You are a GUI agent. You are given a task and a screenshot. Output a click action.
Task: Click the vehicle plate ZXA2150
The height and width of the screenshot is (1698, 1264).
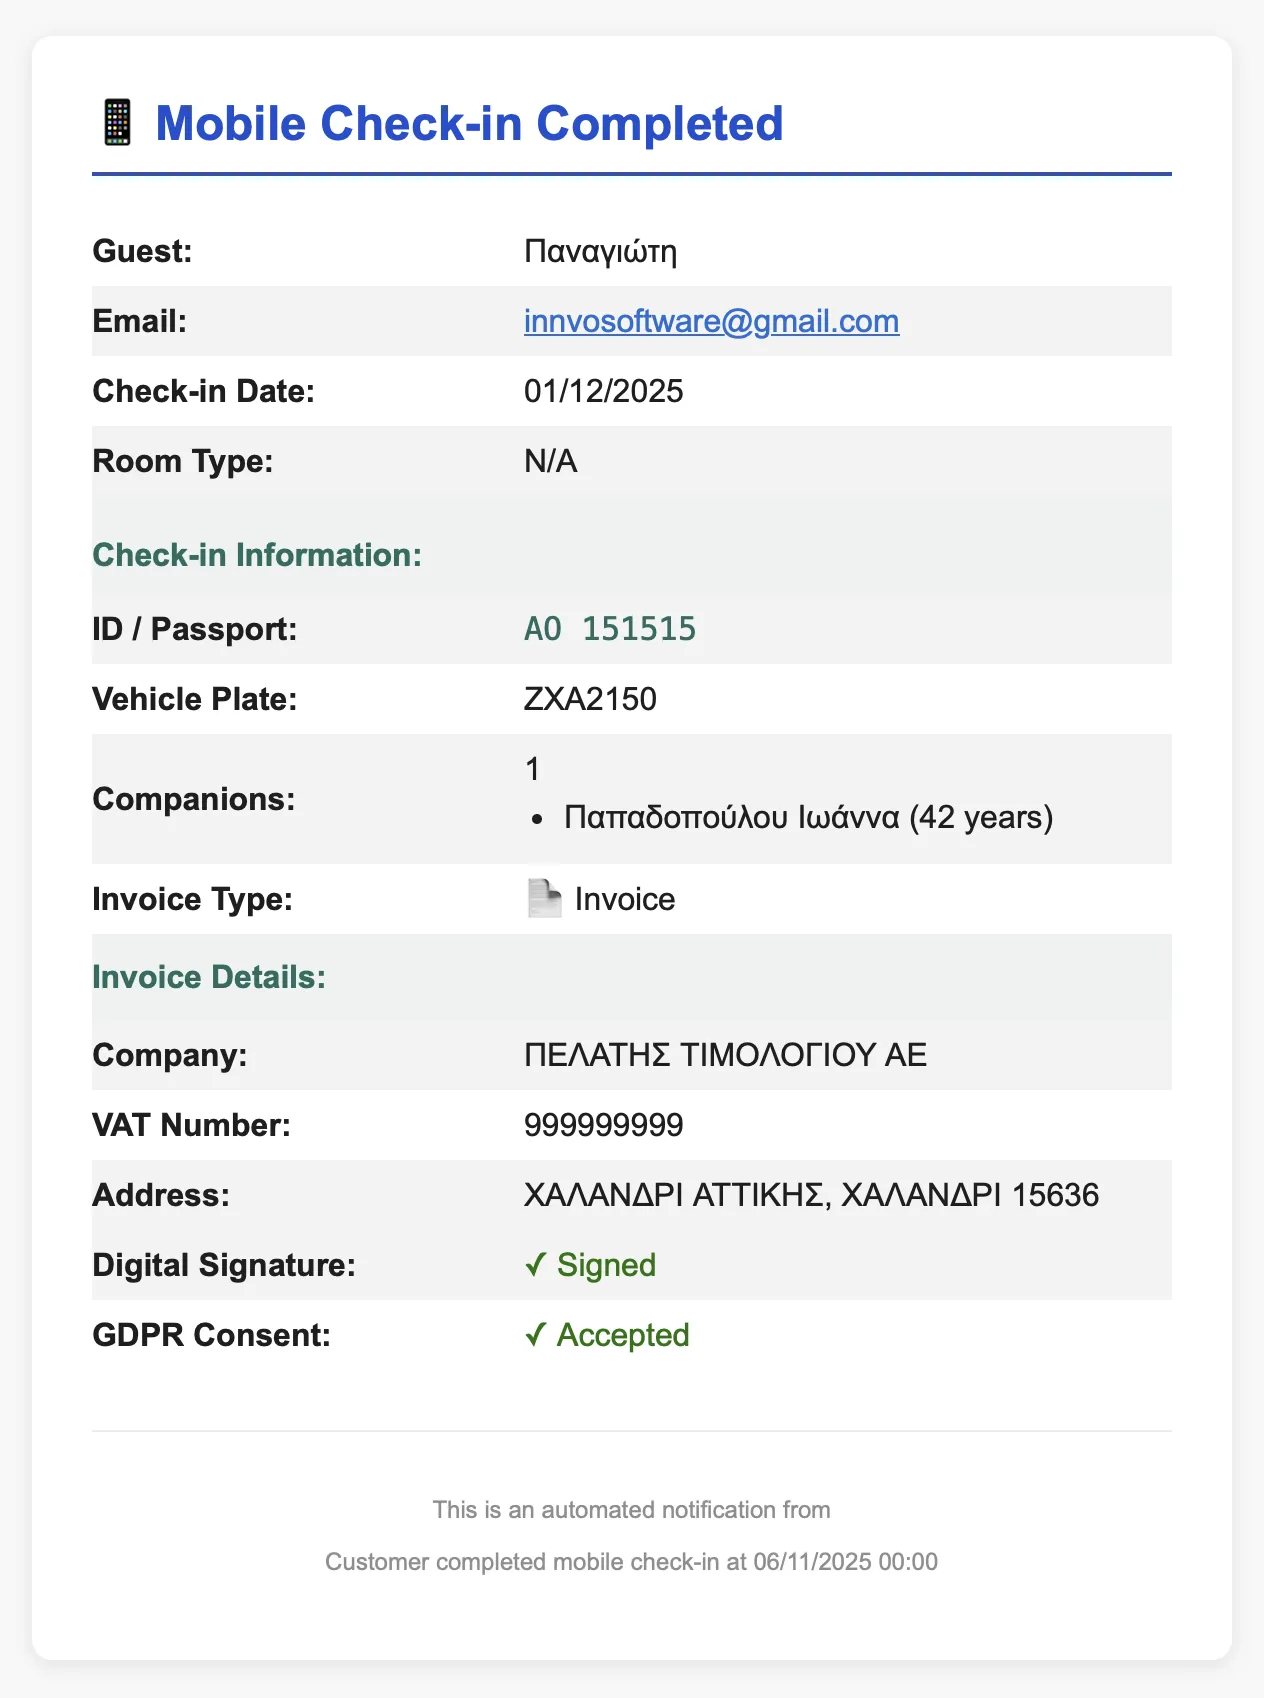pyautogui.click(x=590, y=699)
